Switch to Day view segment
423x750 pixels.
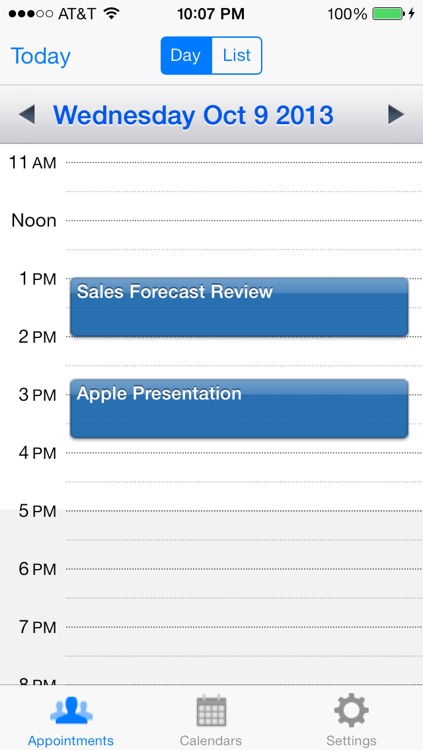tap(186, 55)
